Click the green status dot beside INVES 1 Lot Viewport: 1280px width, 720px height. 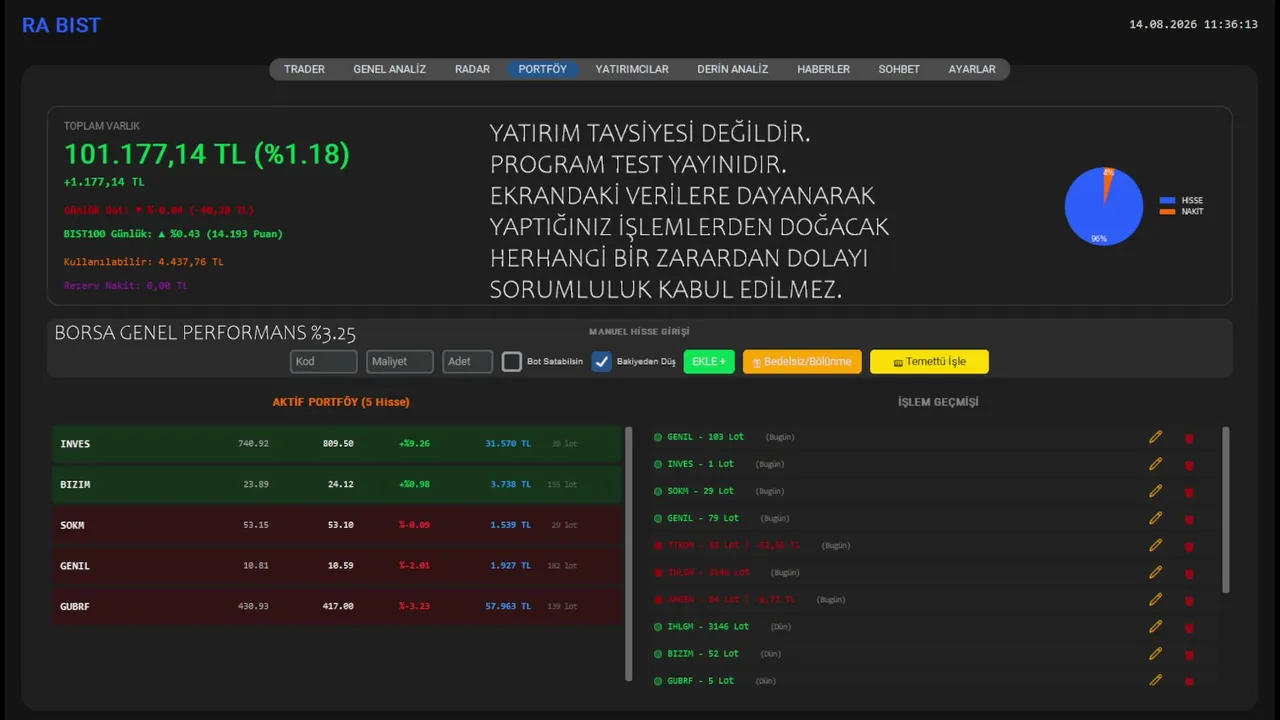658,464
